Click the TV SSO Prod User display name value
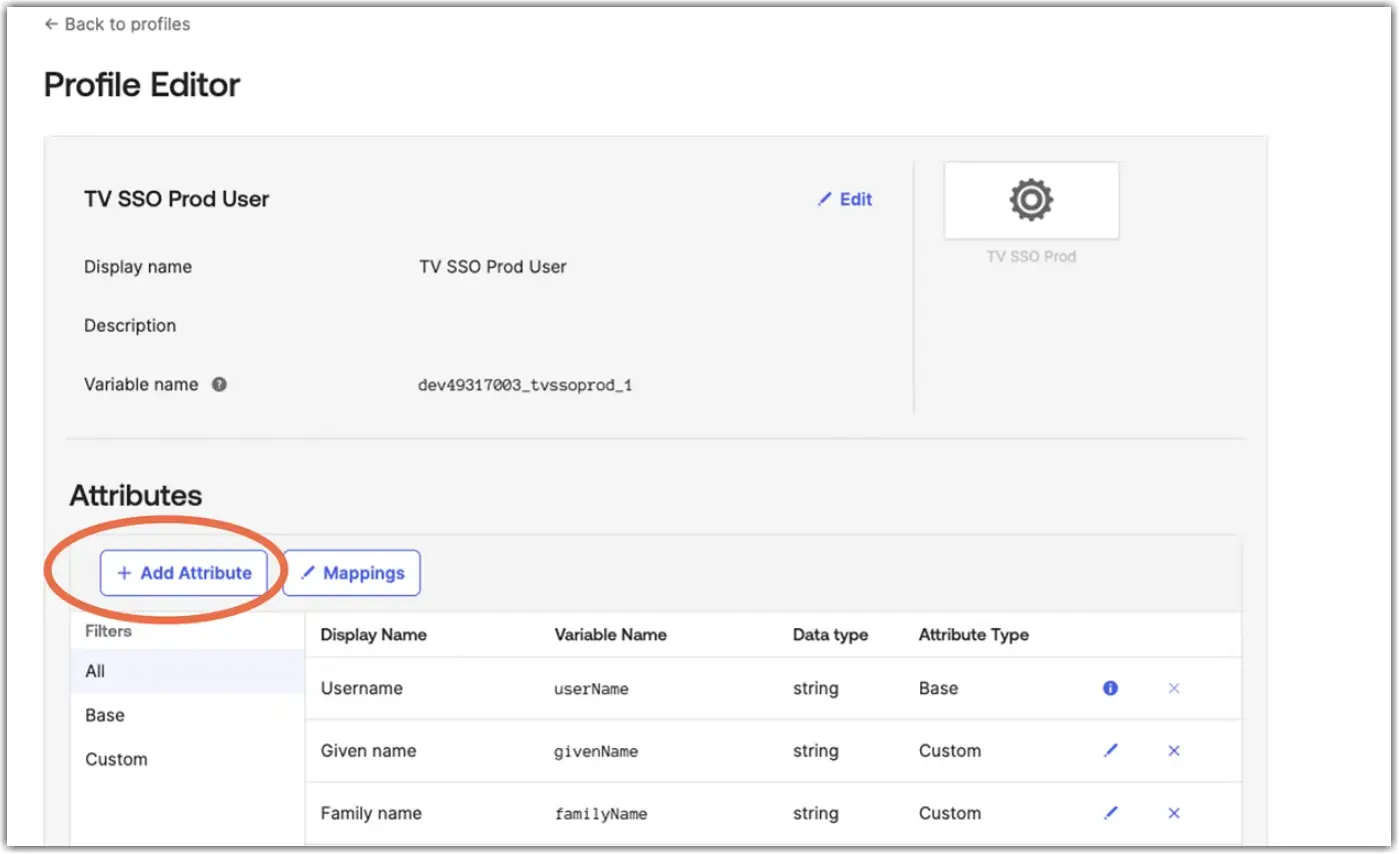The image size is (1399, 854). [493, 267]
